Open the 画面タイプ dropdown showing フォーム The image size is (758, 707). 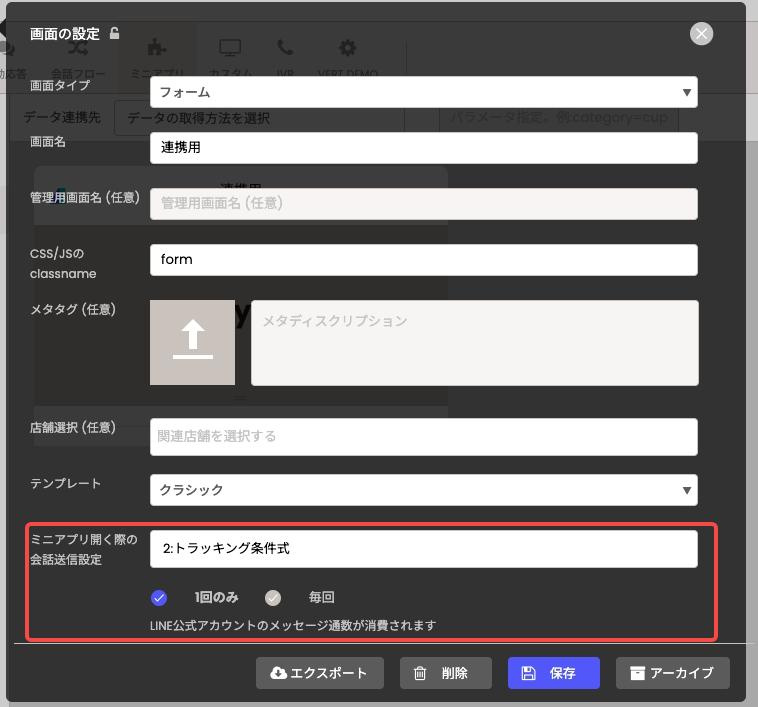click(x=423, y=92)
